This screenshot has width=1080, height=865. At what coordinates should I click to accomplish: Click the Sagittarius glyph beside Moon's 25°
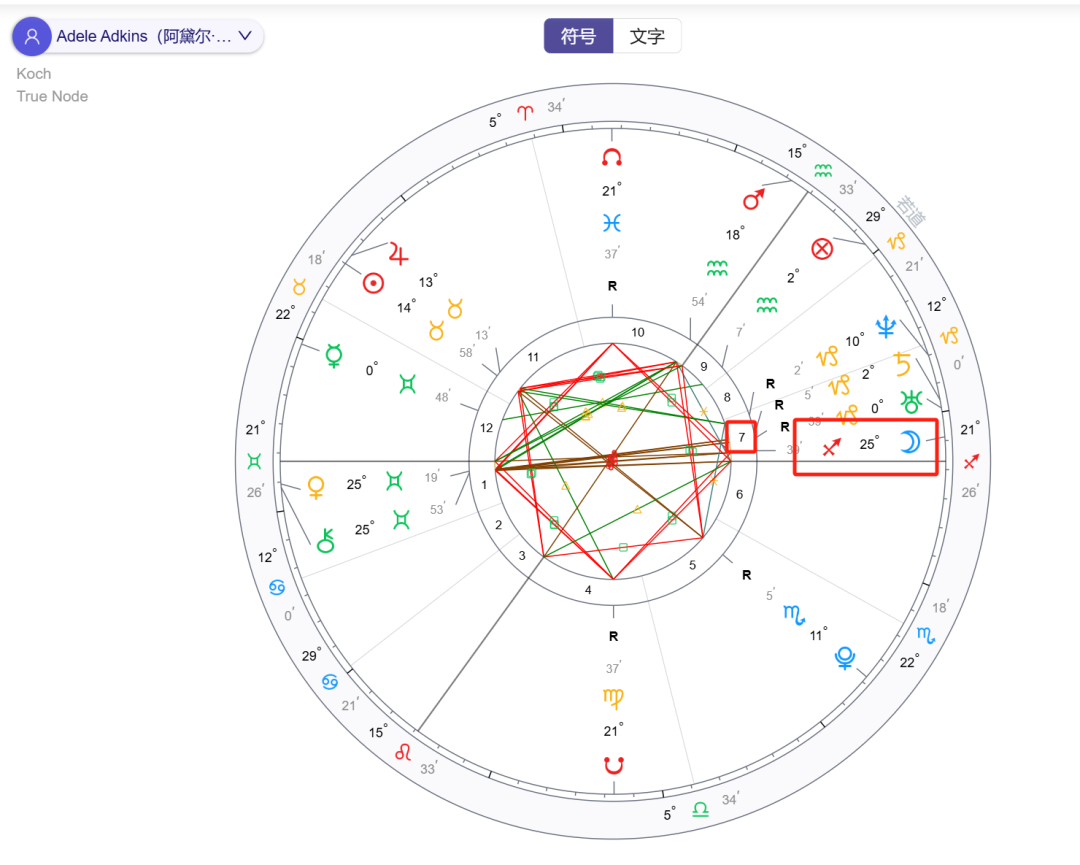pyautogui.click(x=831, y=447)
